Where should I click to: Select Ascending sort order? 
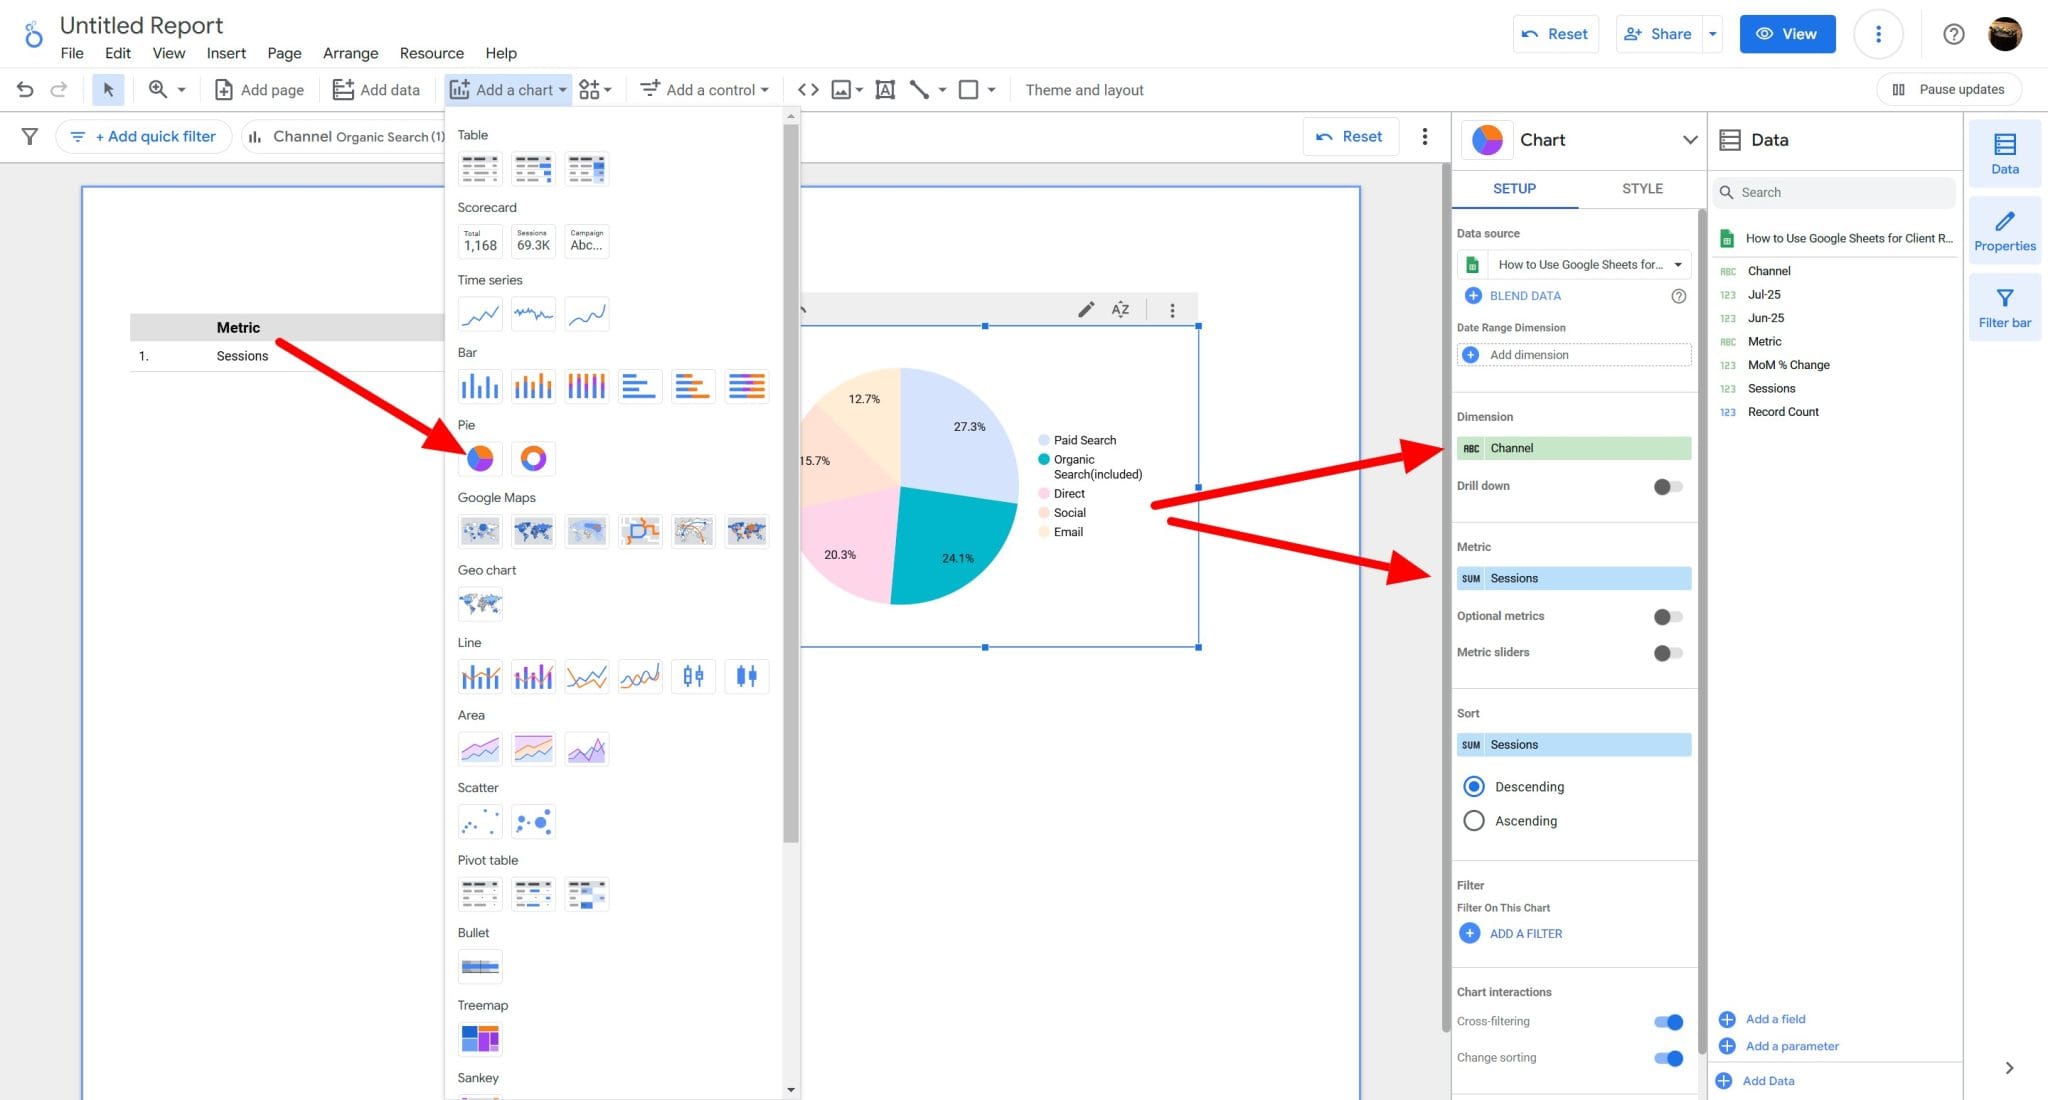pos(1473,820)
